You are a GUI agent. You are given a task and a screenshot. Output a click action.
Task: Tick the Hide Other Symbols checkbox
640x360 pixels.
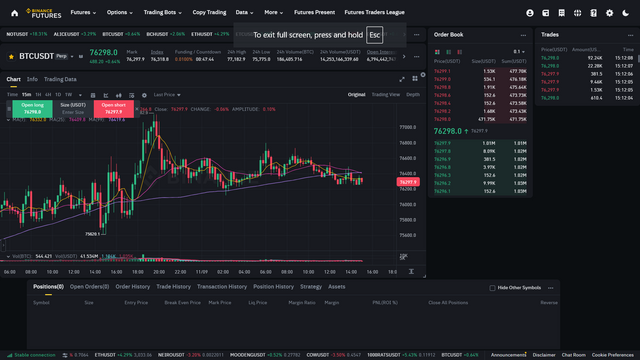pyautogui.click(x=492, y=288)
